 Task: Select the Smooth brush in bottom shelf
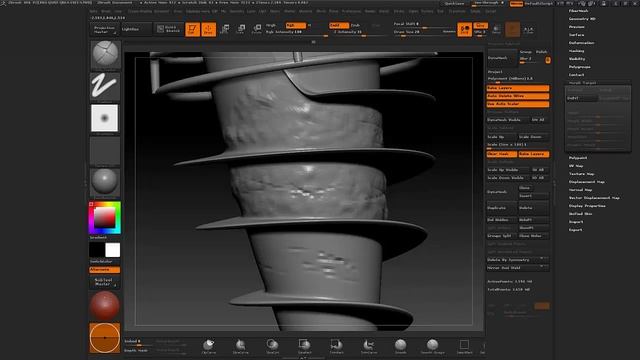[400, 346]
